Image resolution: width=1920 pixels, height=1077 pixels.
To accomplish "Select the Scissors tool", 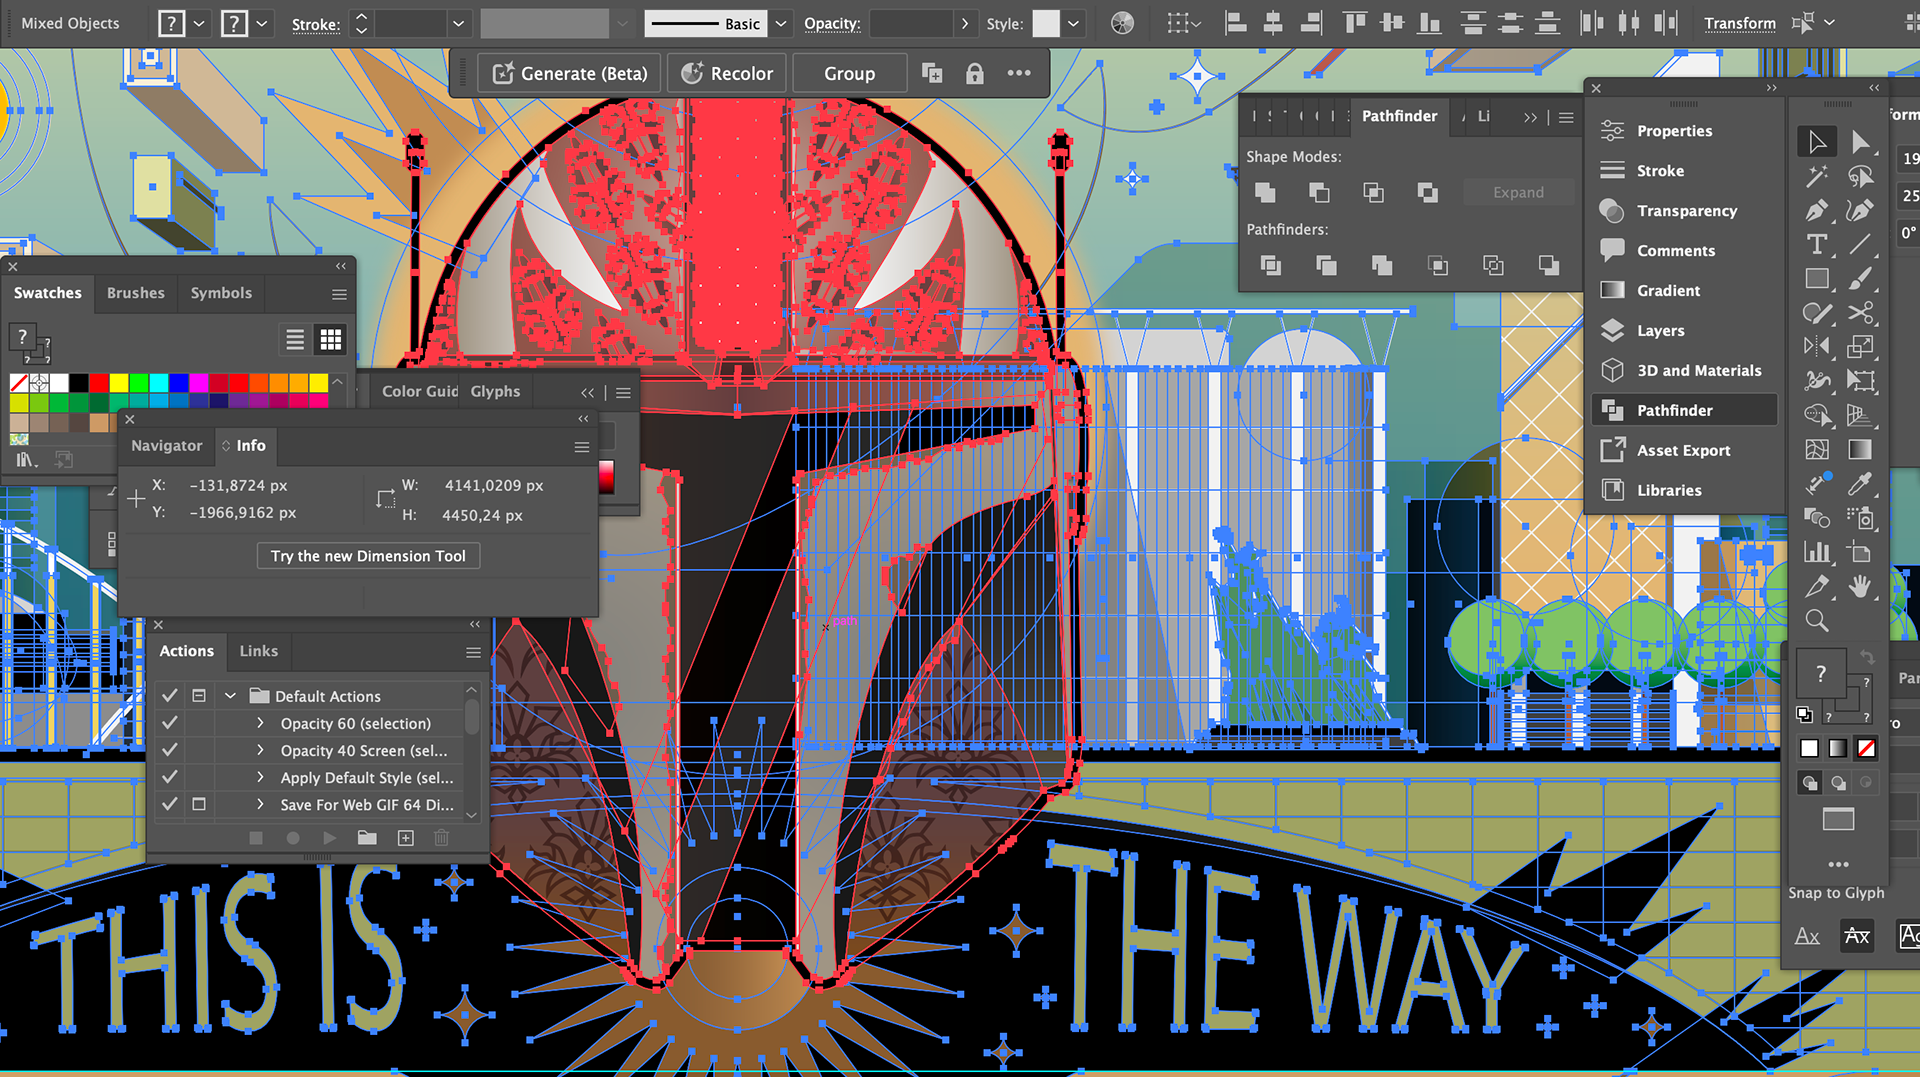I will coord(1860,313).
